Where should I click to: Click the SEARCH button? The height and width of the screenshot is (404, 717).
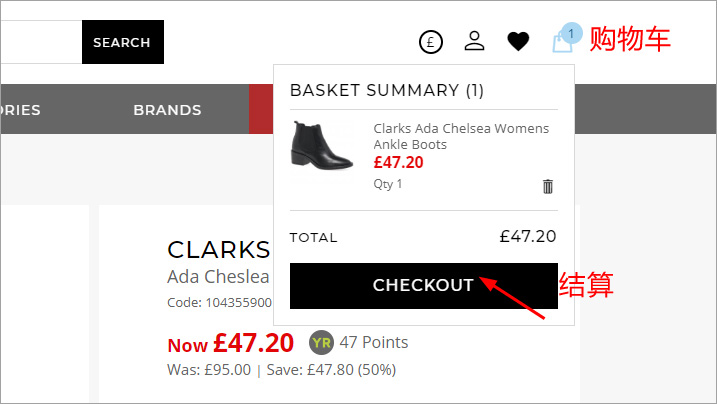point(122,42)
